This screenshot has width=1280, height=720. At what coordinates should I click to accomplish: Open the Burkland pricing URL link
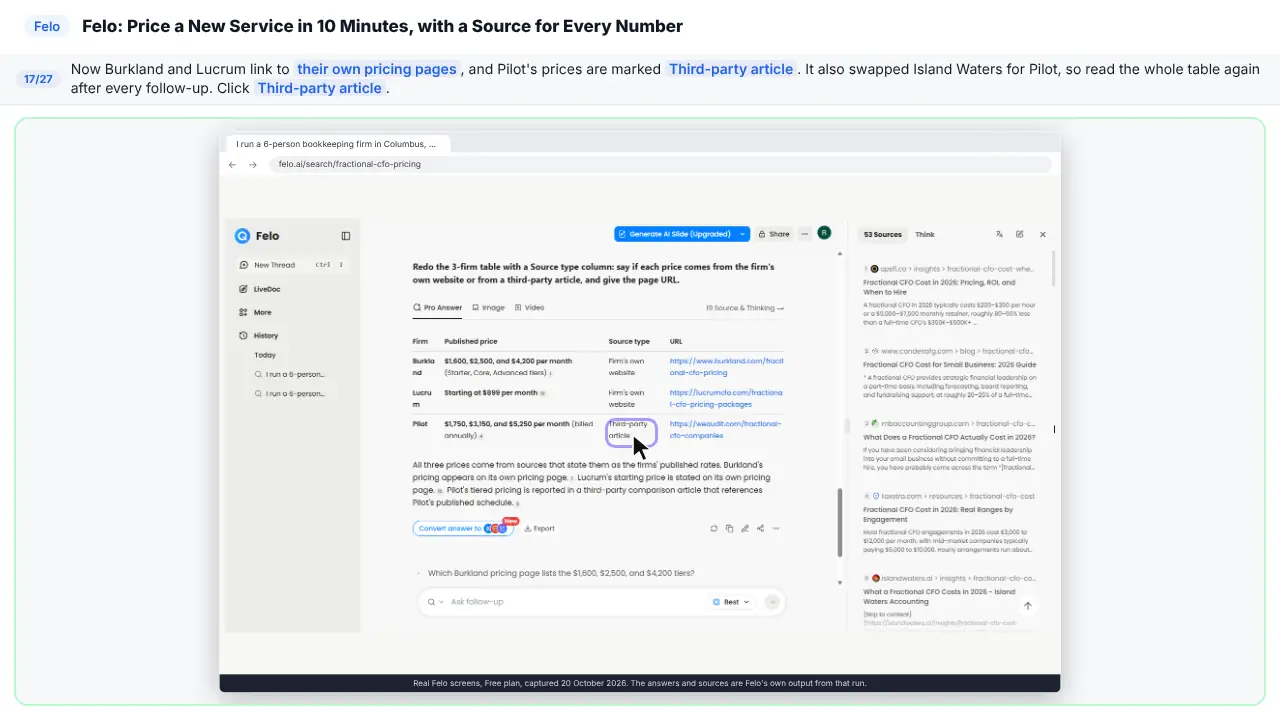pyautogui.click(x=726, y=366)
